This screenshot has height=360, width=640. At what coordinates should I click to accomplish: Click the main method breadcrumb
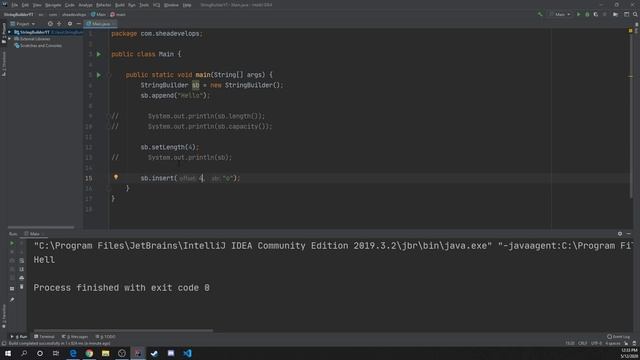point(118,14)
